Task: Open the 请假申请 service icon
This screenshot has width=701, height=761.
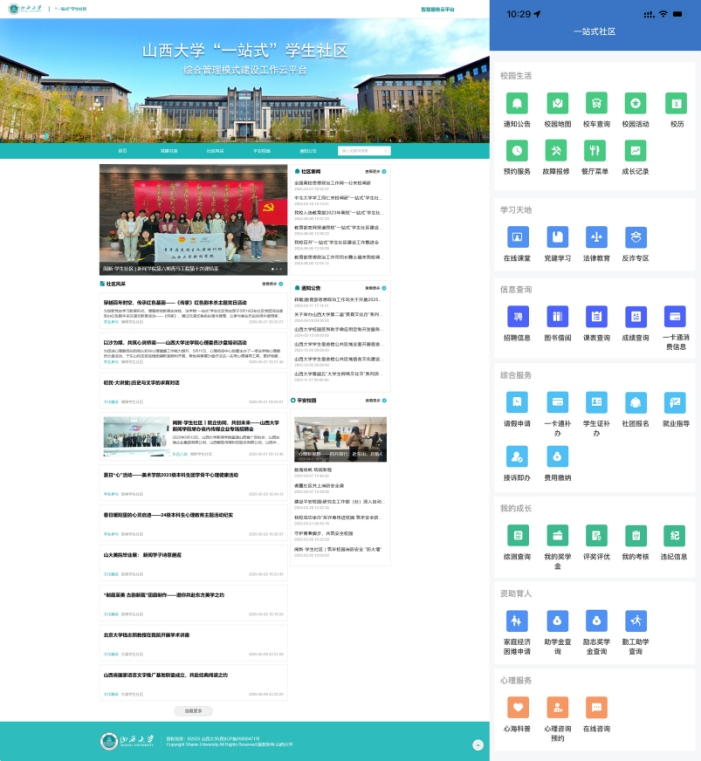Action: (517, 402)
